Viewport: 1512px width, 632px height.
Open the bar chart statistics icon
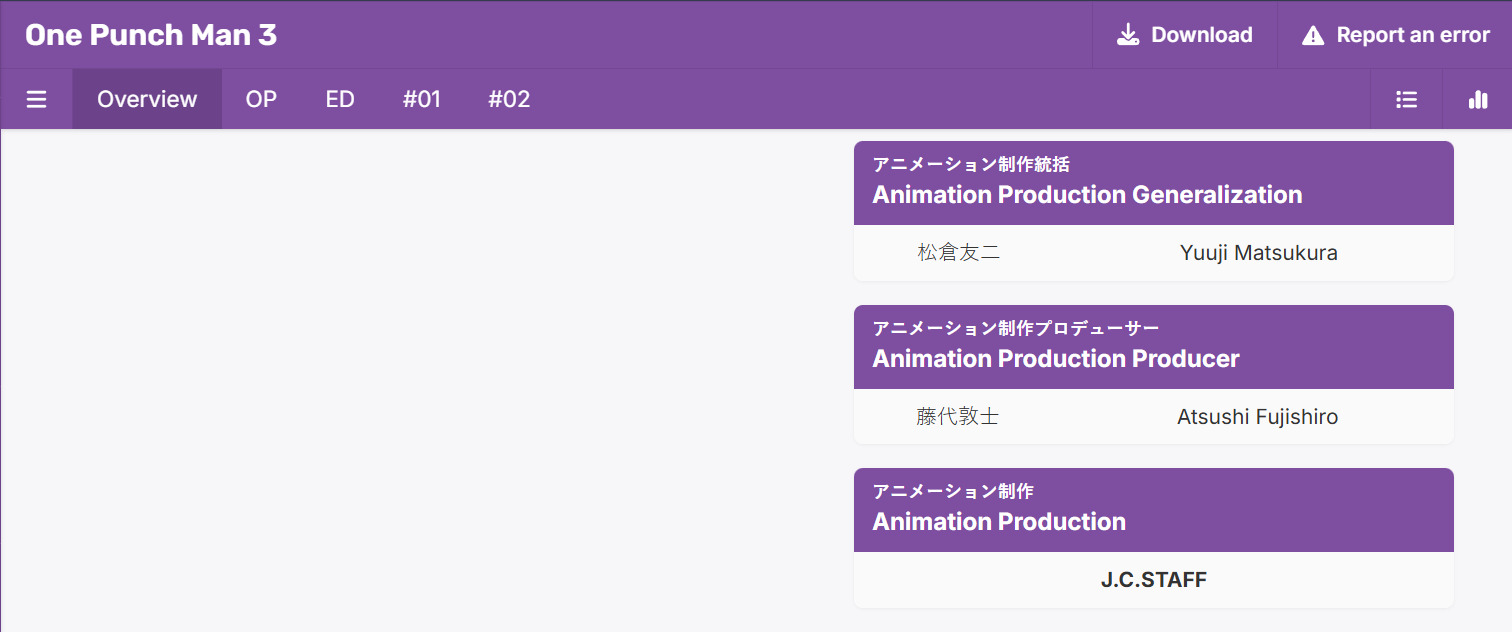[1477, 99]
